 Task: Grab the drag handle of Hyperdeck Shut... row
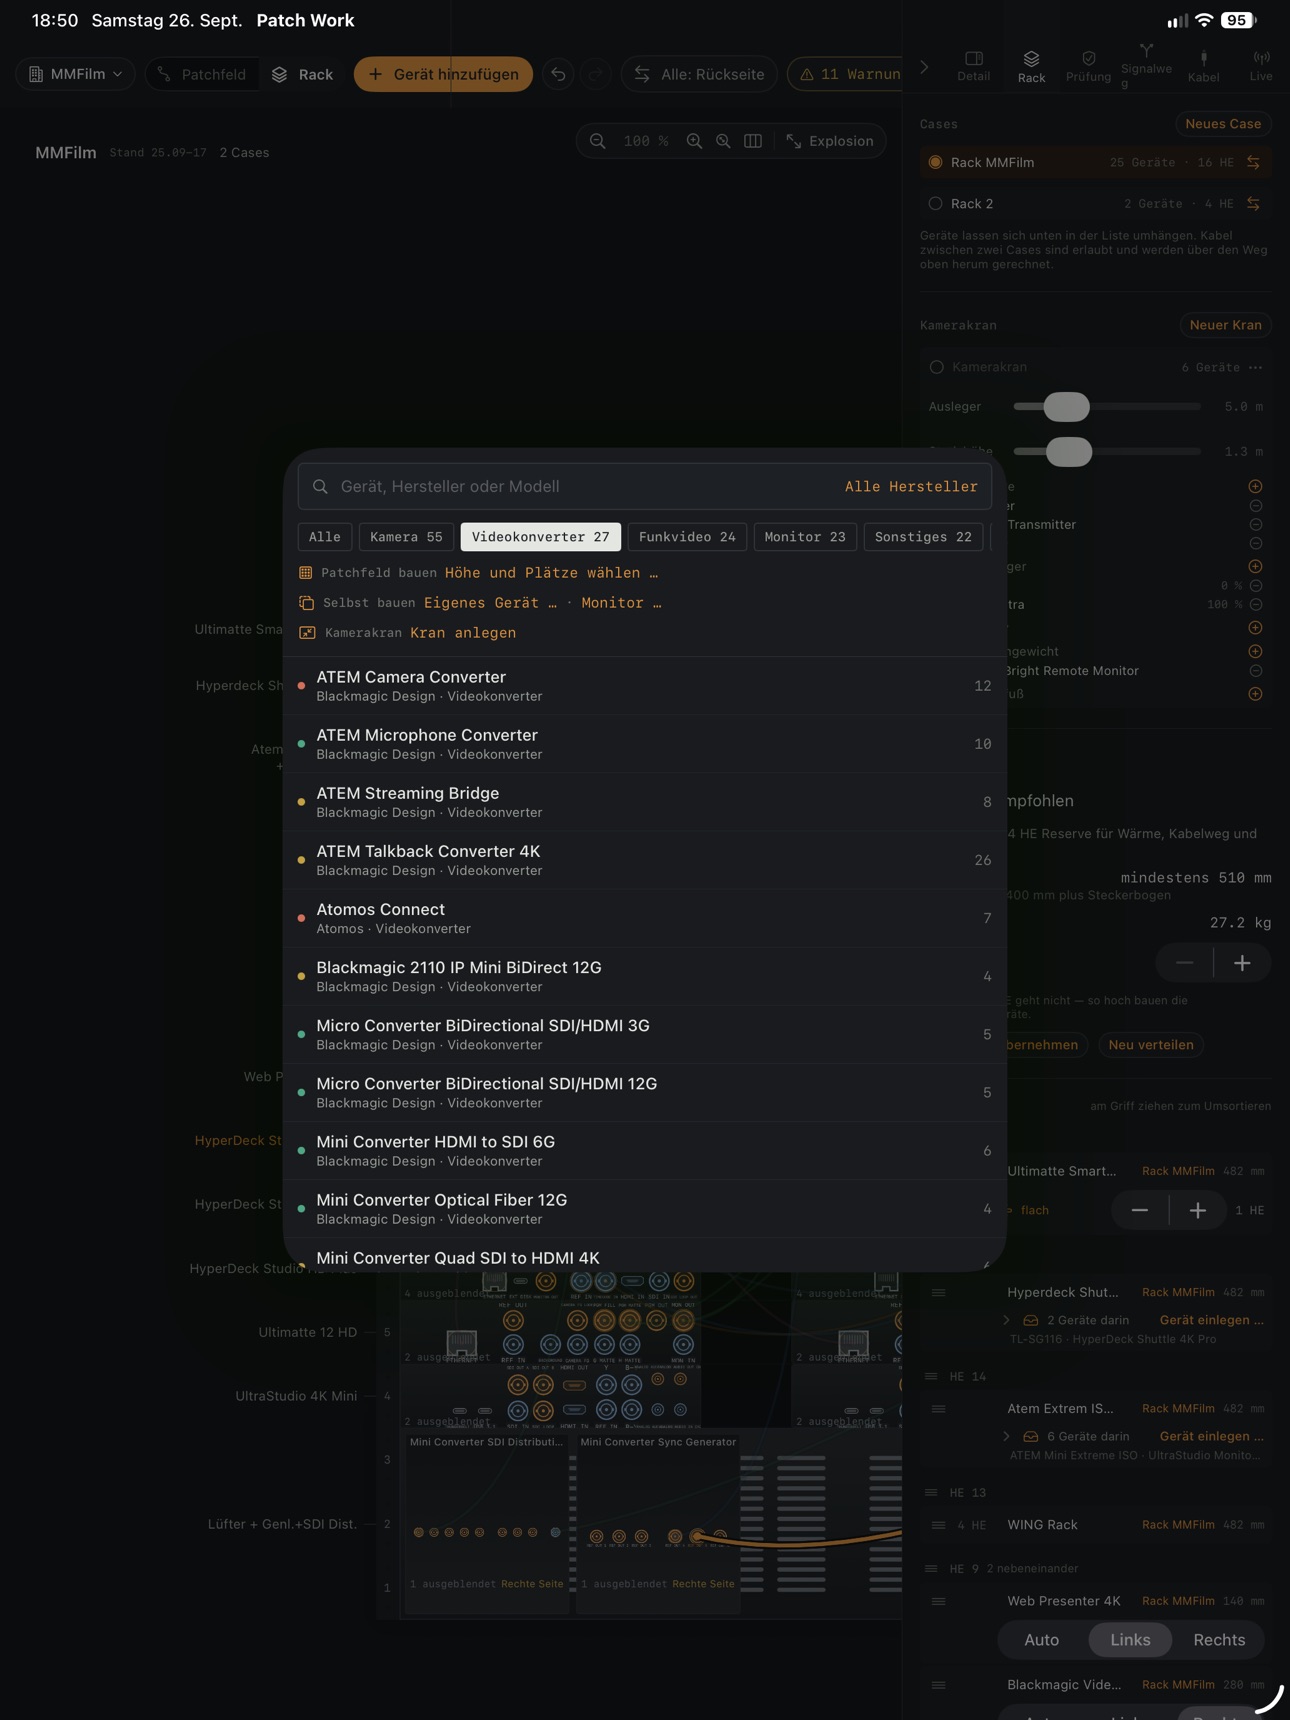(938, 1292)
